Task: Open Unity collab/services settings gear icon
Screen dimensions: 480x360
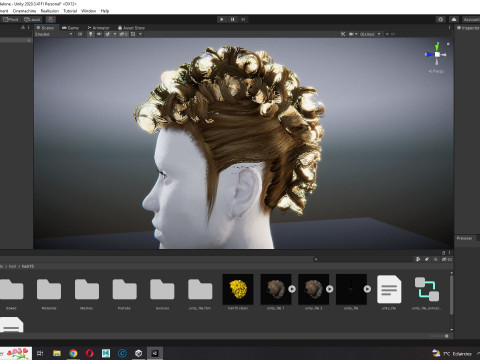Action: pos(441,19)
